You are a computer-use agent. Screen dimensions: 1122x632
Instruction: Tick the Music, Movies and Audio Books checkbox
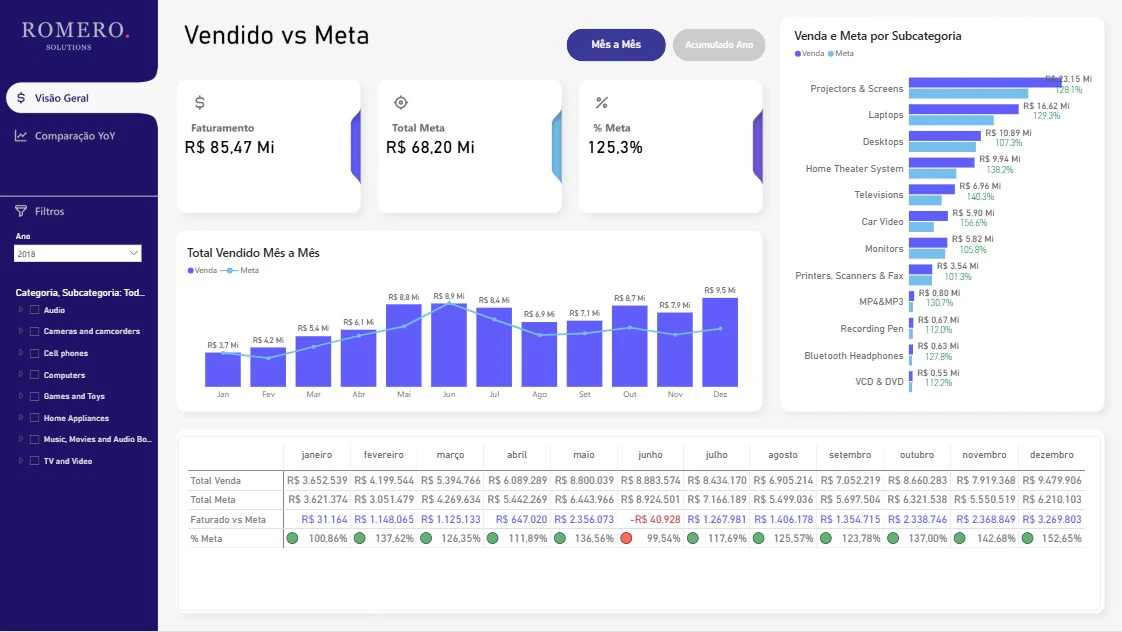point(34,439)
